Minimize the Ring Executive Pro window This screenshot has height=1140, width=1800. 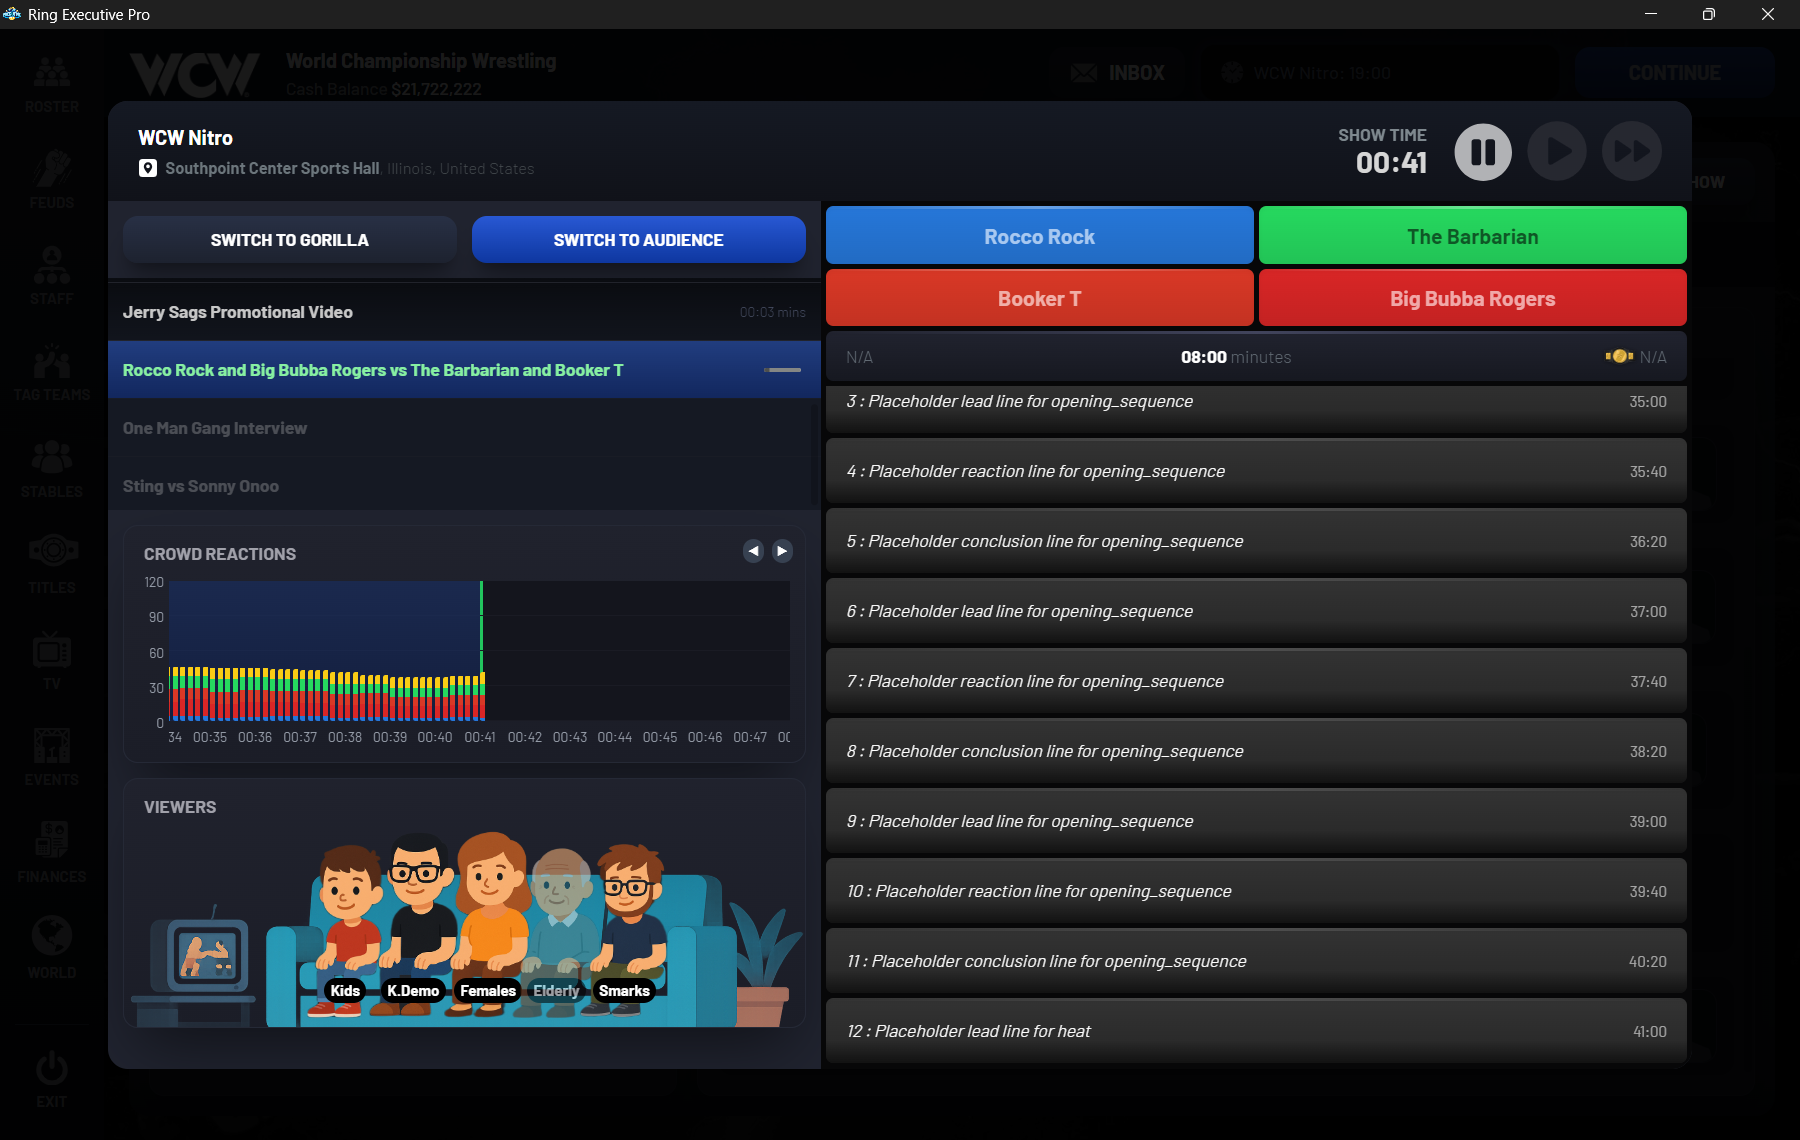coord(1651,14)
